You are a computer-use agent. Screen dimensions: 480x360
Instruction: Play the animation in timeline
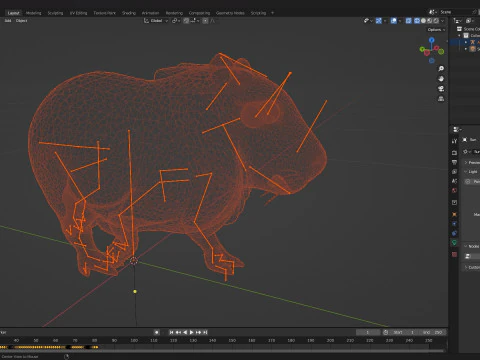point(192,332)
